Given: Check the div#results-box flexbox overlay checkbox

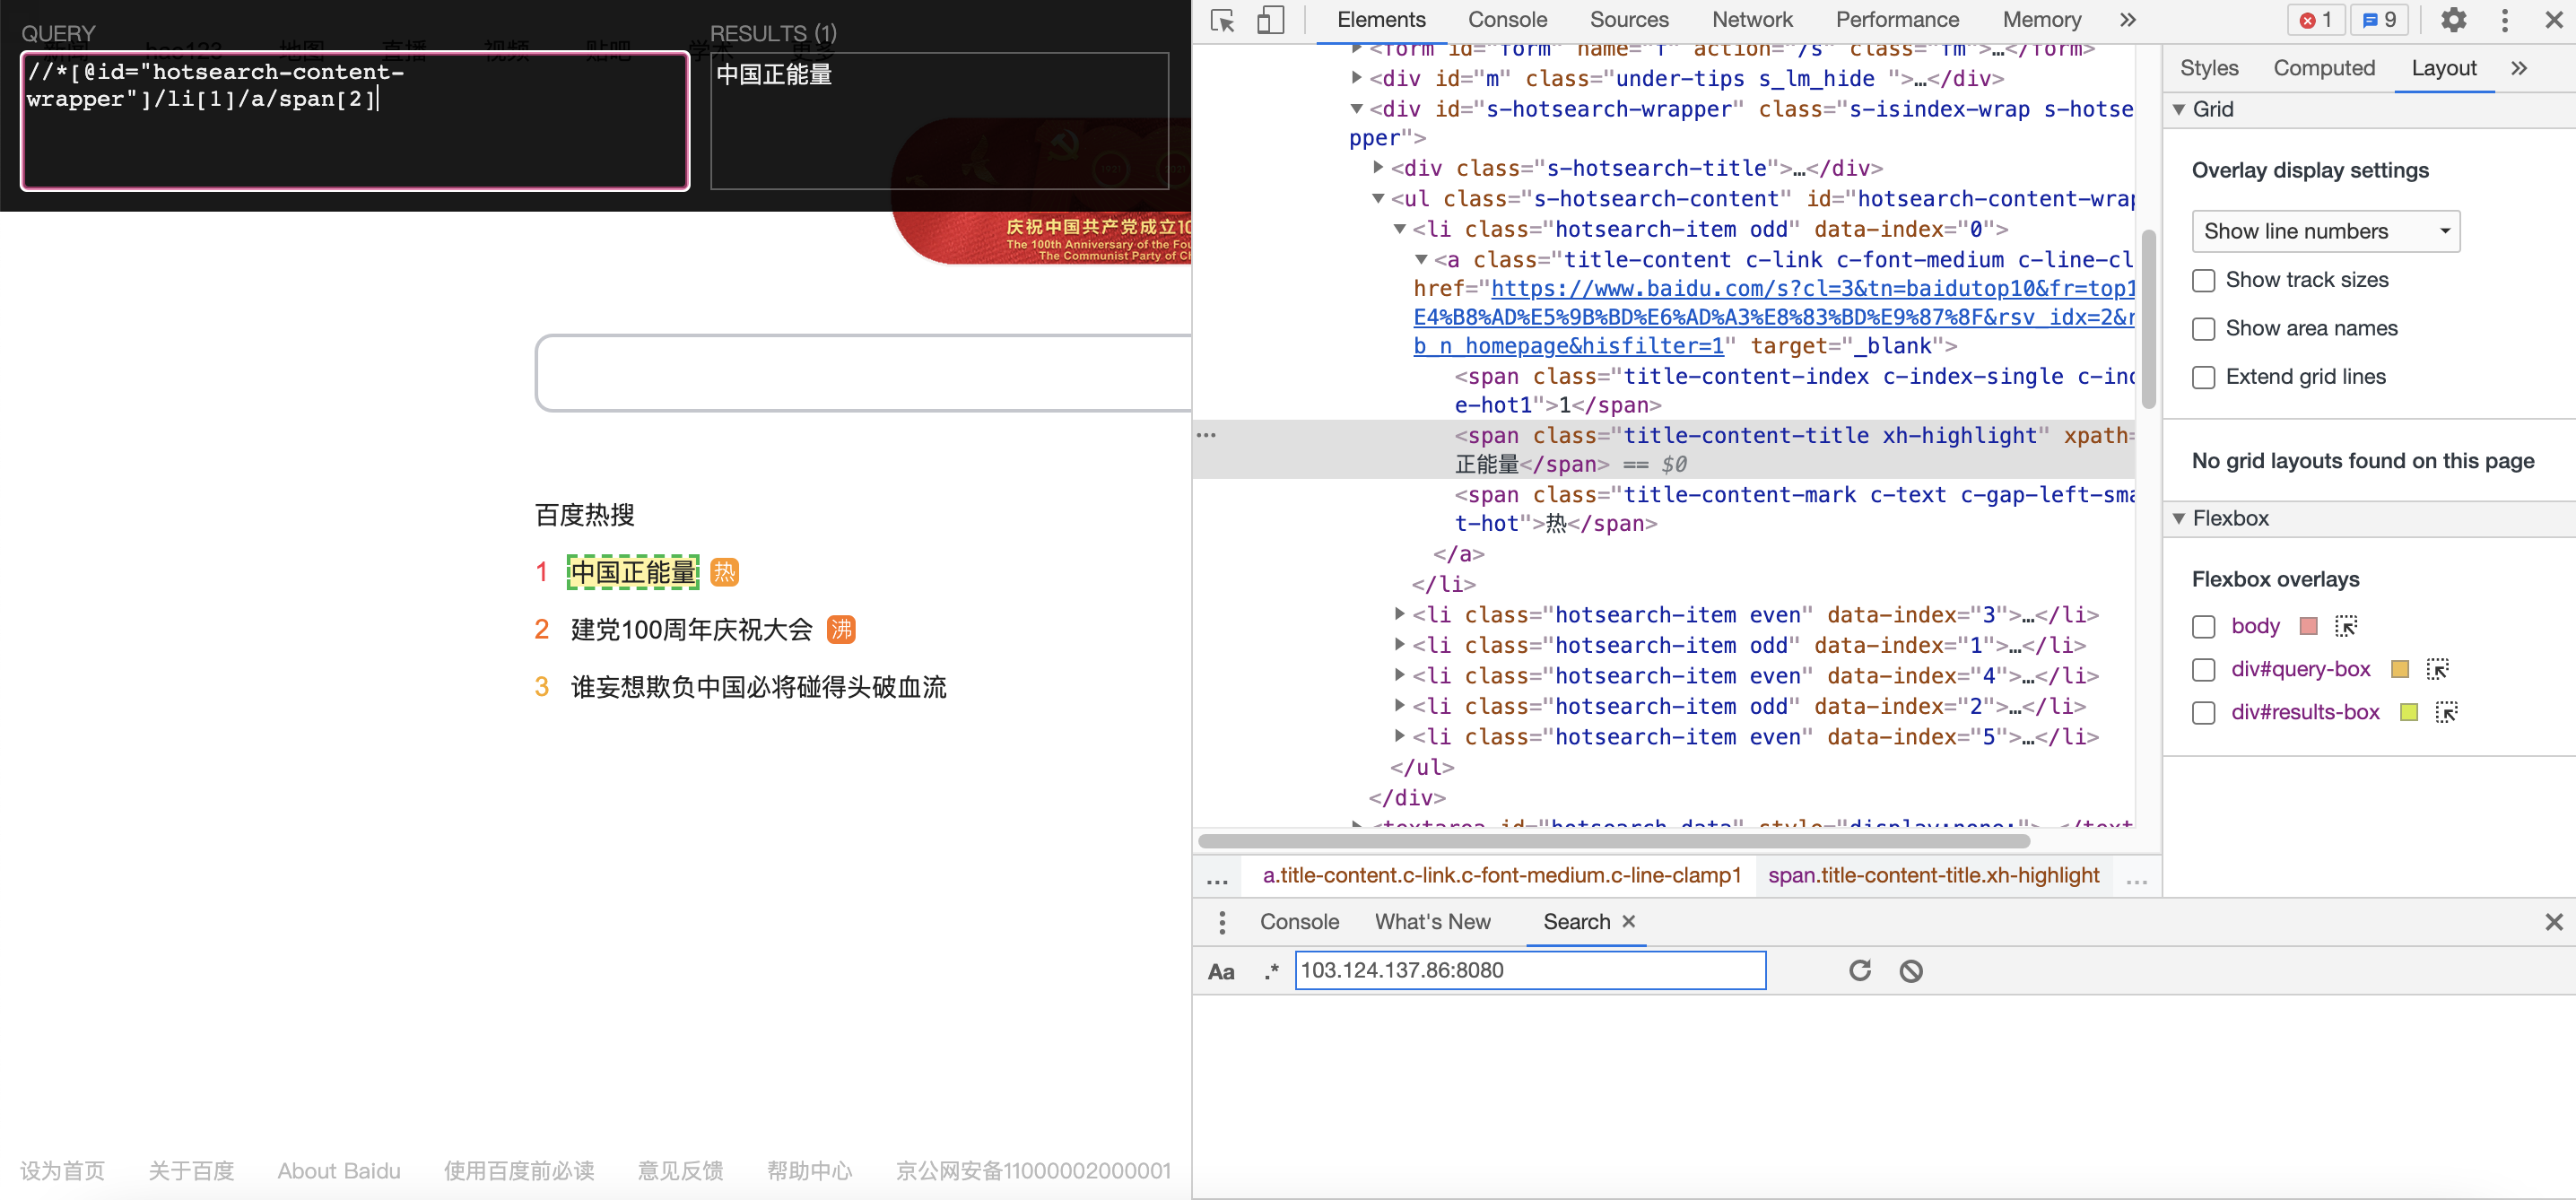Looking at the screenshot, I should (x=2203, y=713).
